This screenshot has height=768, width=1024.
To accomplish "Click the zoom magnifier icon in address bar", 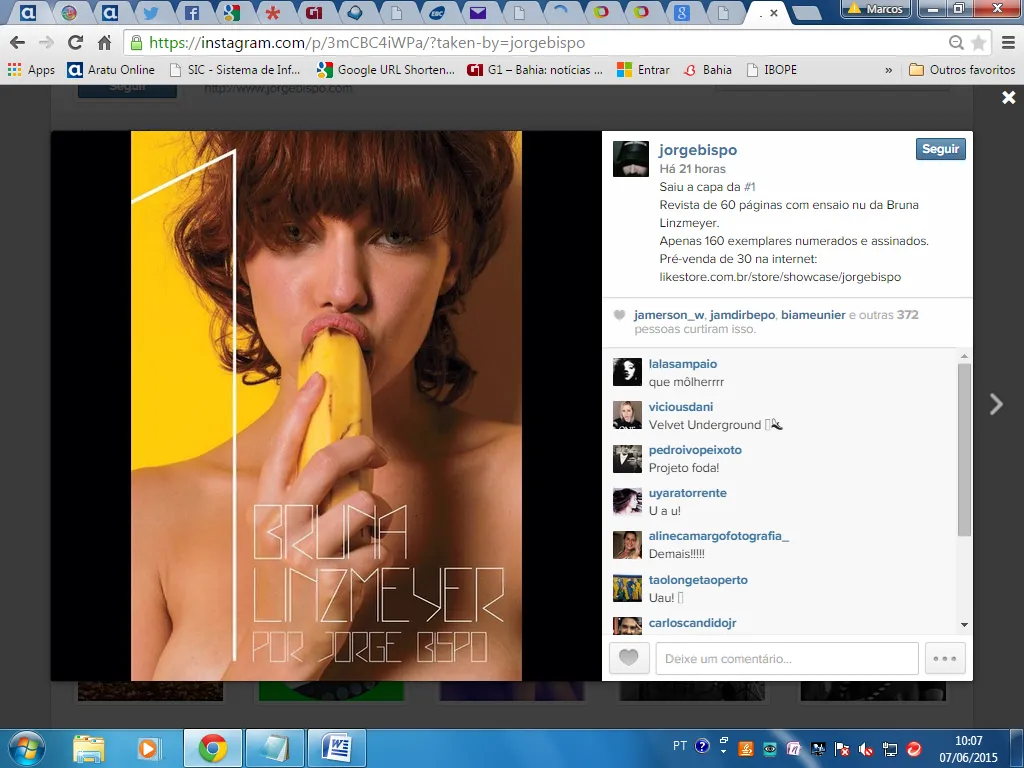I will coord(956,43).
